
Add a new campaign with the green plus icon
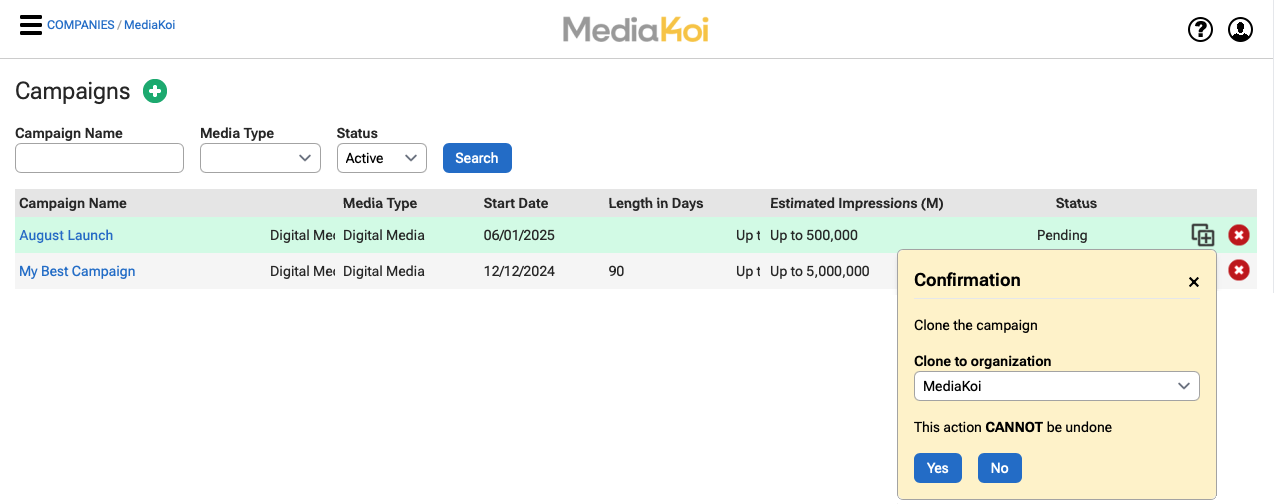(x=155, y=91)
